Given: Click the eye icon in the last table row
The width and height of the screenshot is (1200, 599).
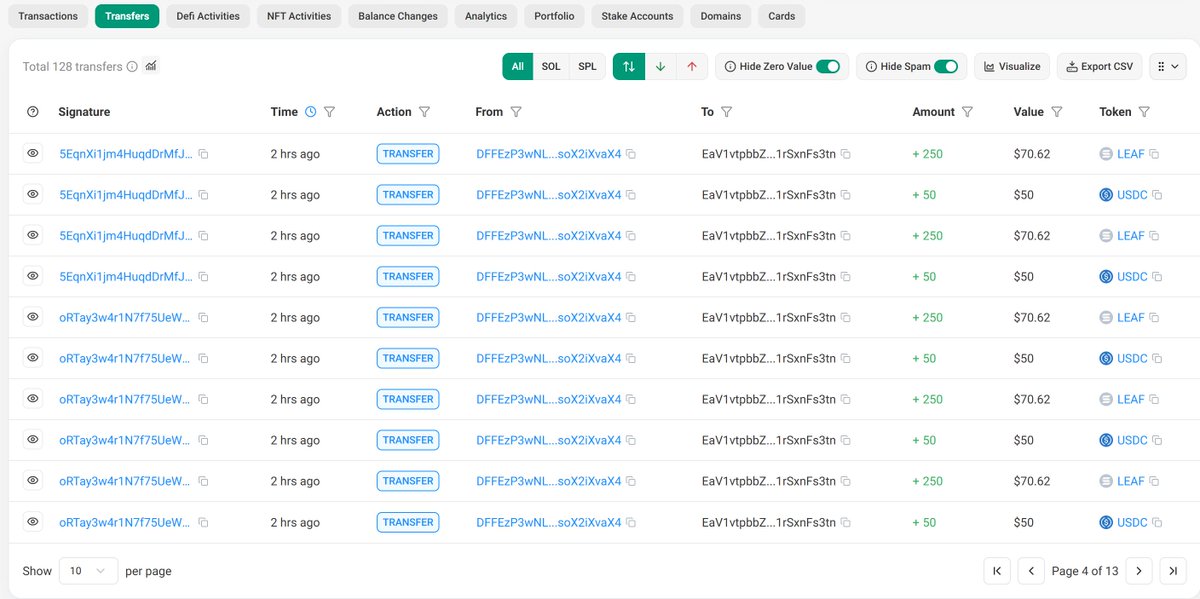Looking at the screenshot, I should 33,521.
